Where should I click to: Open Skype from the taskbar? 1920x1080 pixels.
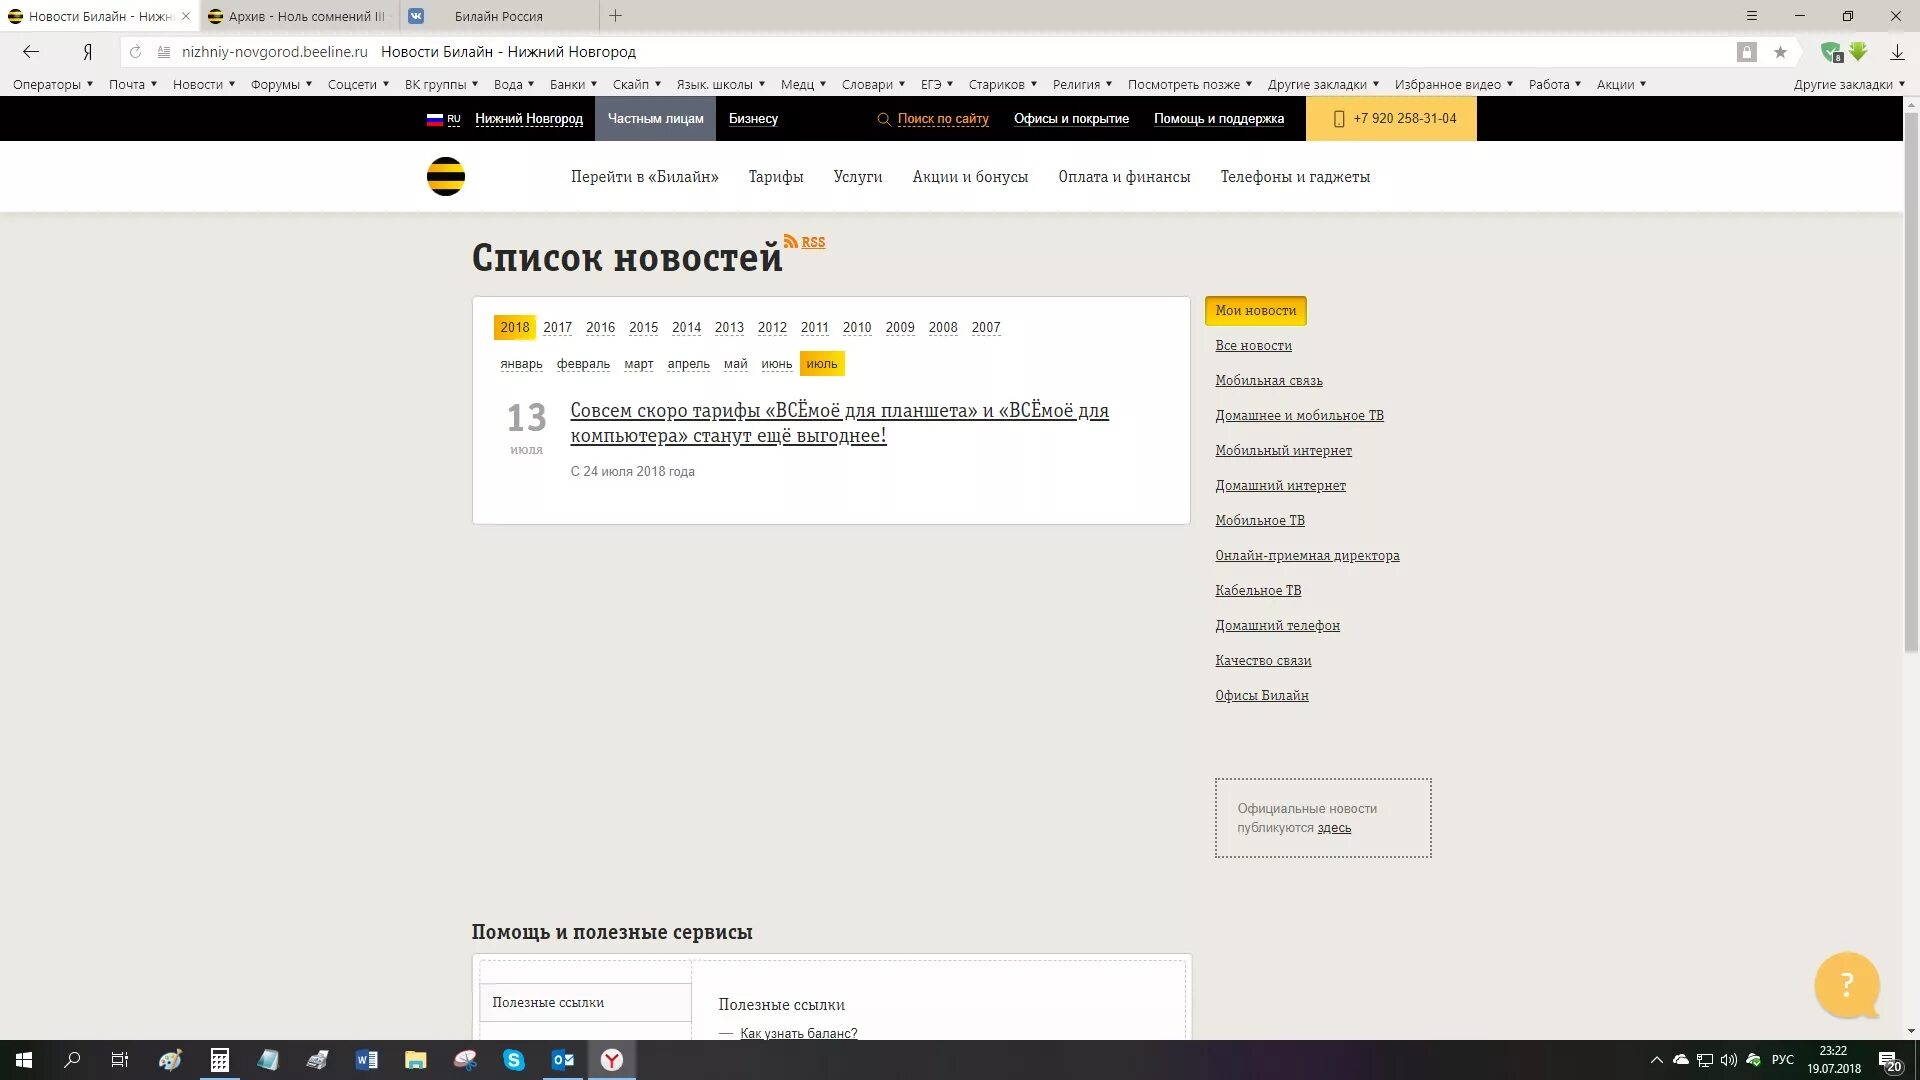coord(513,1060)
